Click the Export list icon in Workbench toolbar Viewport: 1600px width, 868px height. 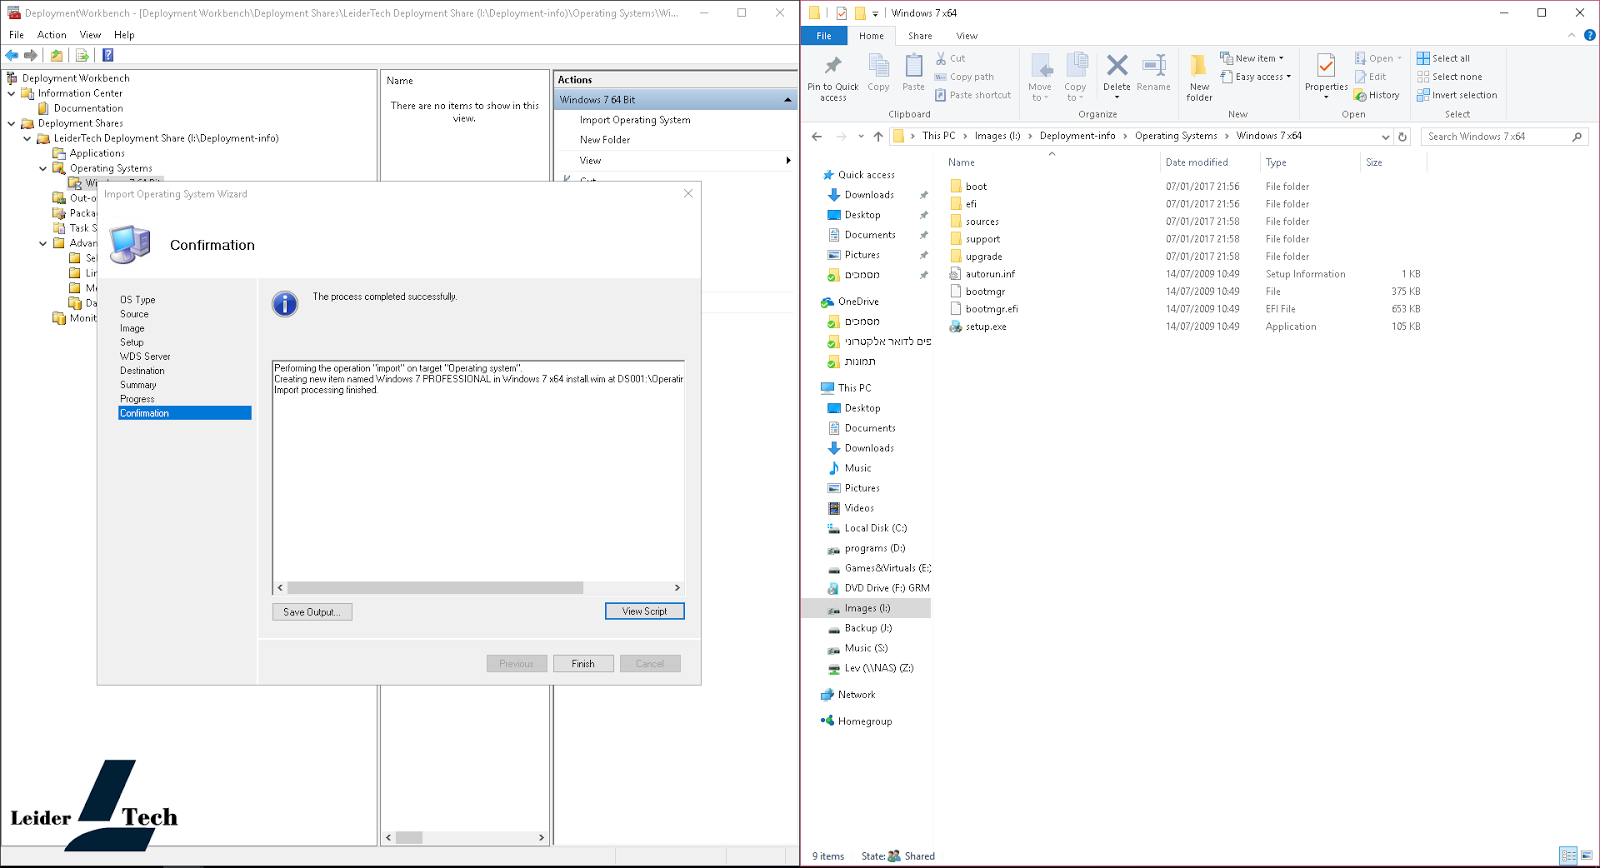point(82,55)
